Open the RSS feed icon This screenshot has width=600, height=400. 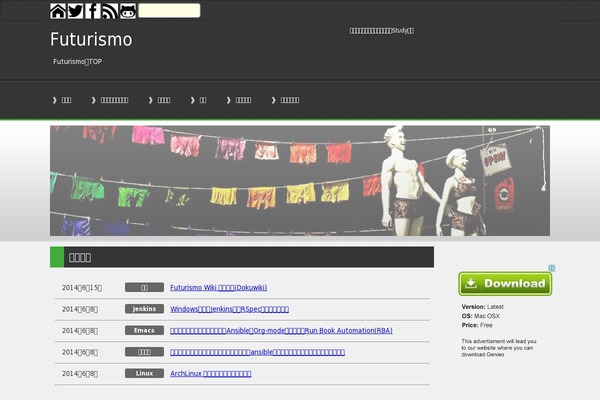pyautogui.click(x=110, y=11)
